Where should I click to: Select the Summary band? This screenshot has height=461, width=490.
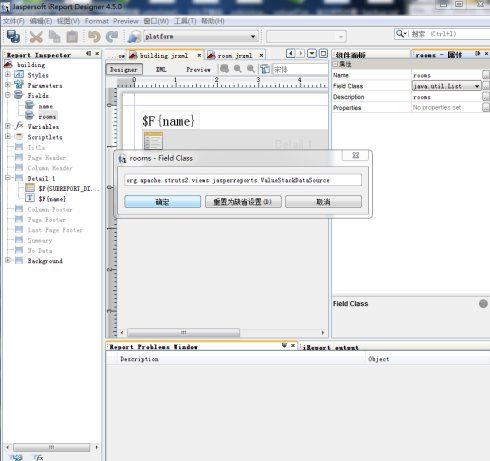(x=40, y=240)
